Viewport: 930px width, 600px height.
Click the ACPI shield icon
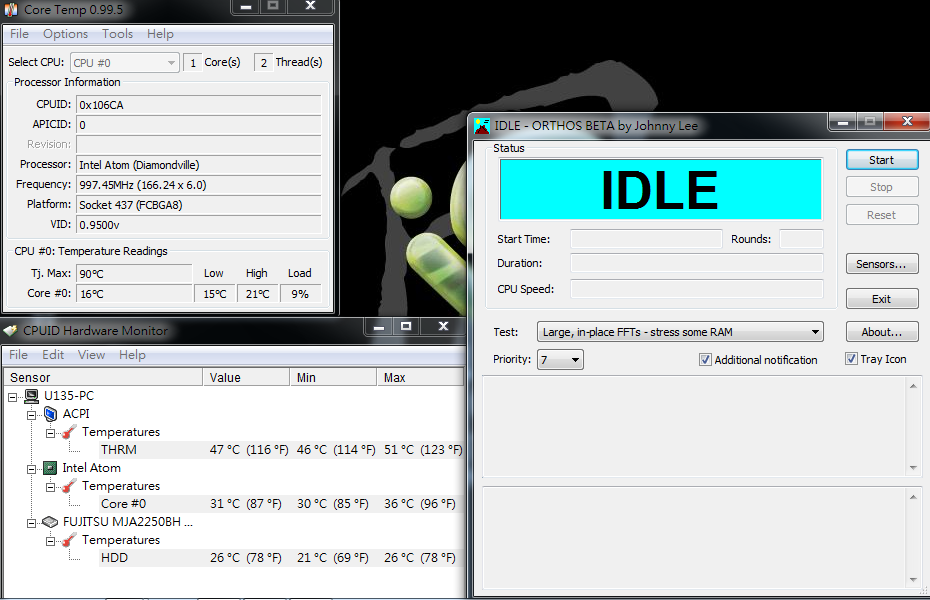click(x=50, y=414)
